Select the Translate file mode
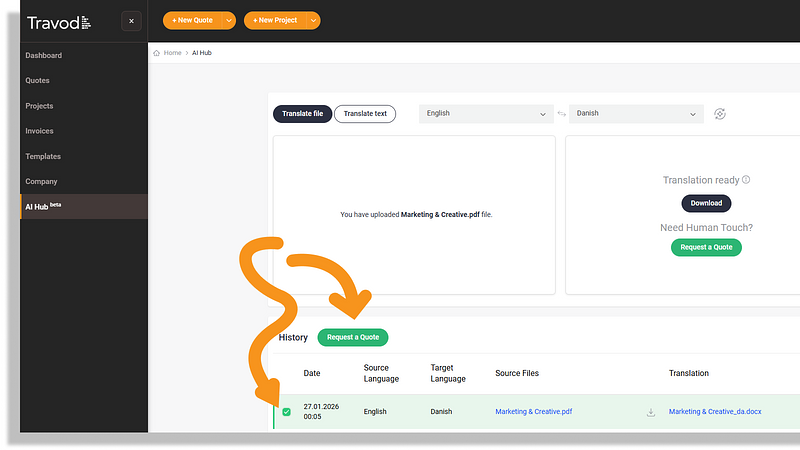The image size is (800, 450). (302, 114)
